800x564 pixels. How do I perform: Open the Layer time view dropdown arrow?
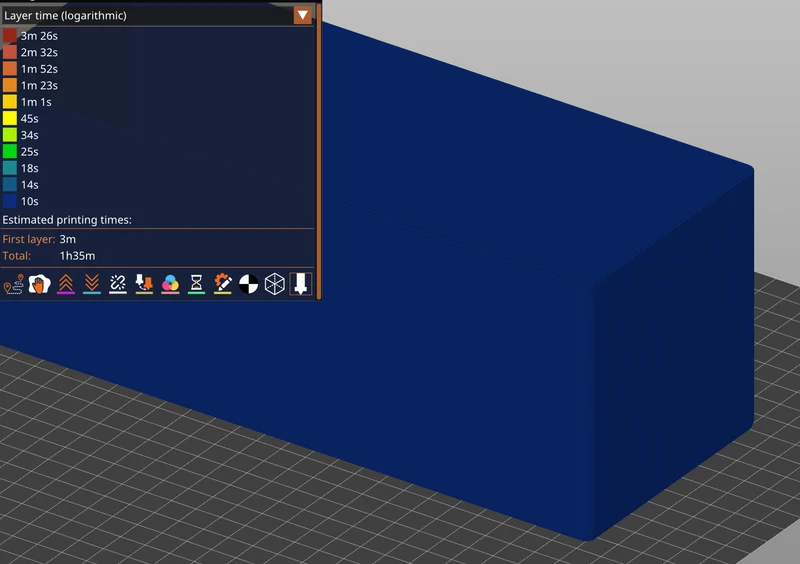click(x=303, y=15)
